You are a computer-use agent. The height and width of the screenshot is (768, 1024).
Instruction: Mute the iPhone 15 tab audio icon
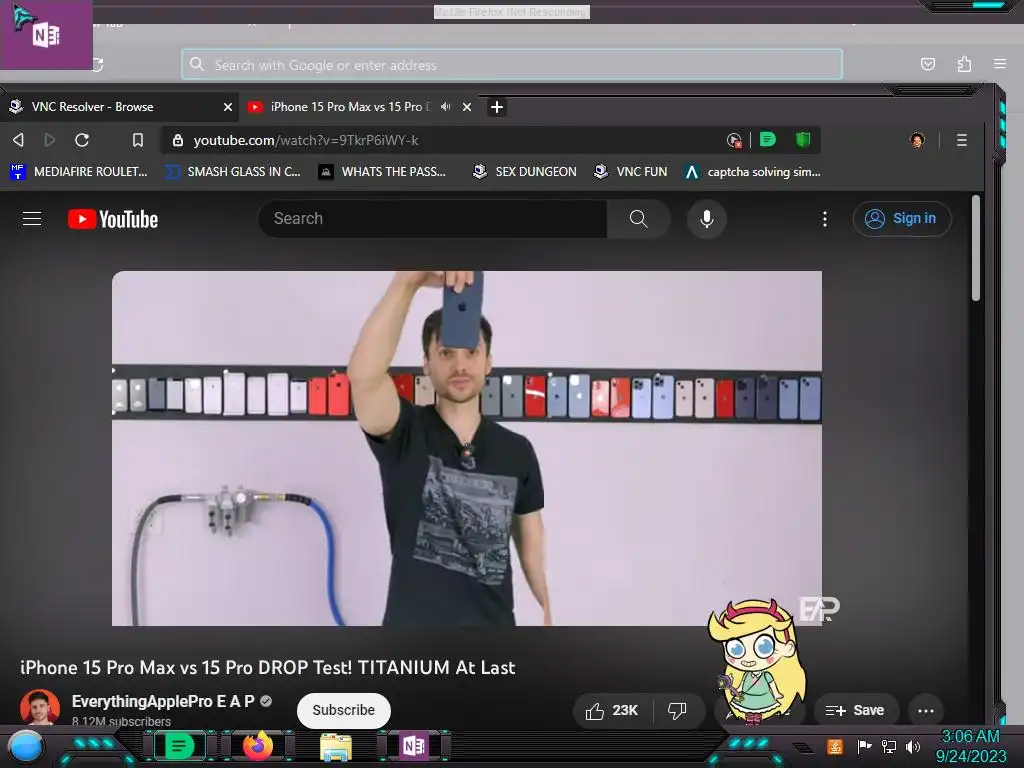point(445,106)
